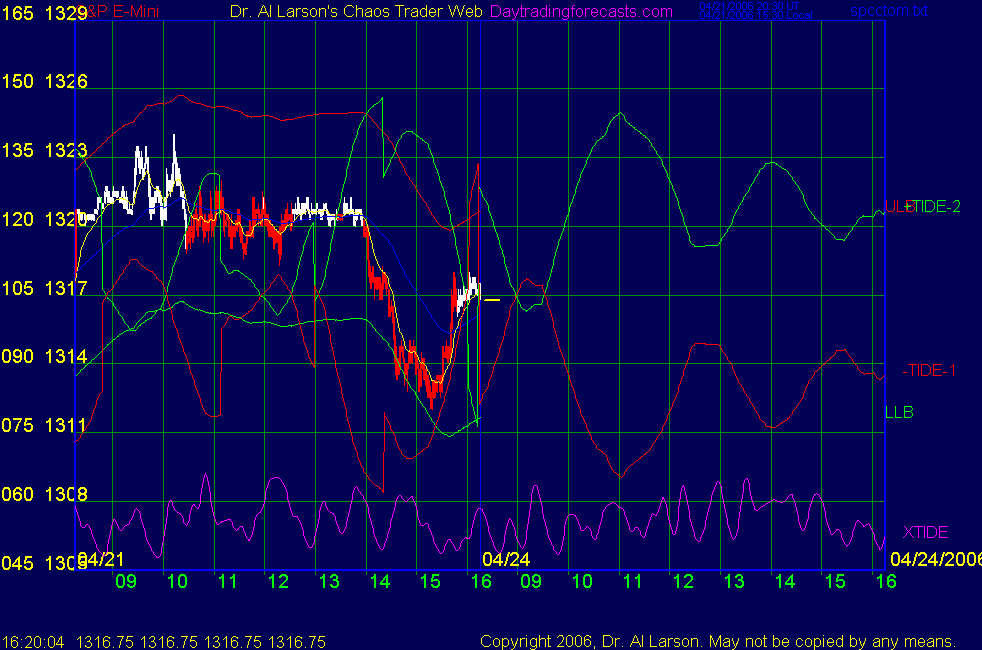Click the +TIDE-2 legend label
Screen dimensions: 982x650
click(934, 207)
